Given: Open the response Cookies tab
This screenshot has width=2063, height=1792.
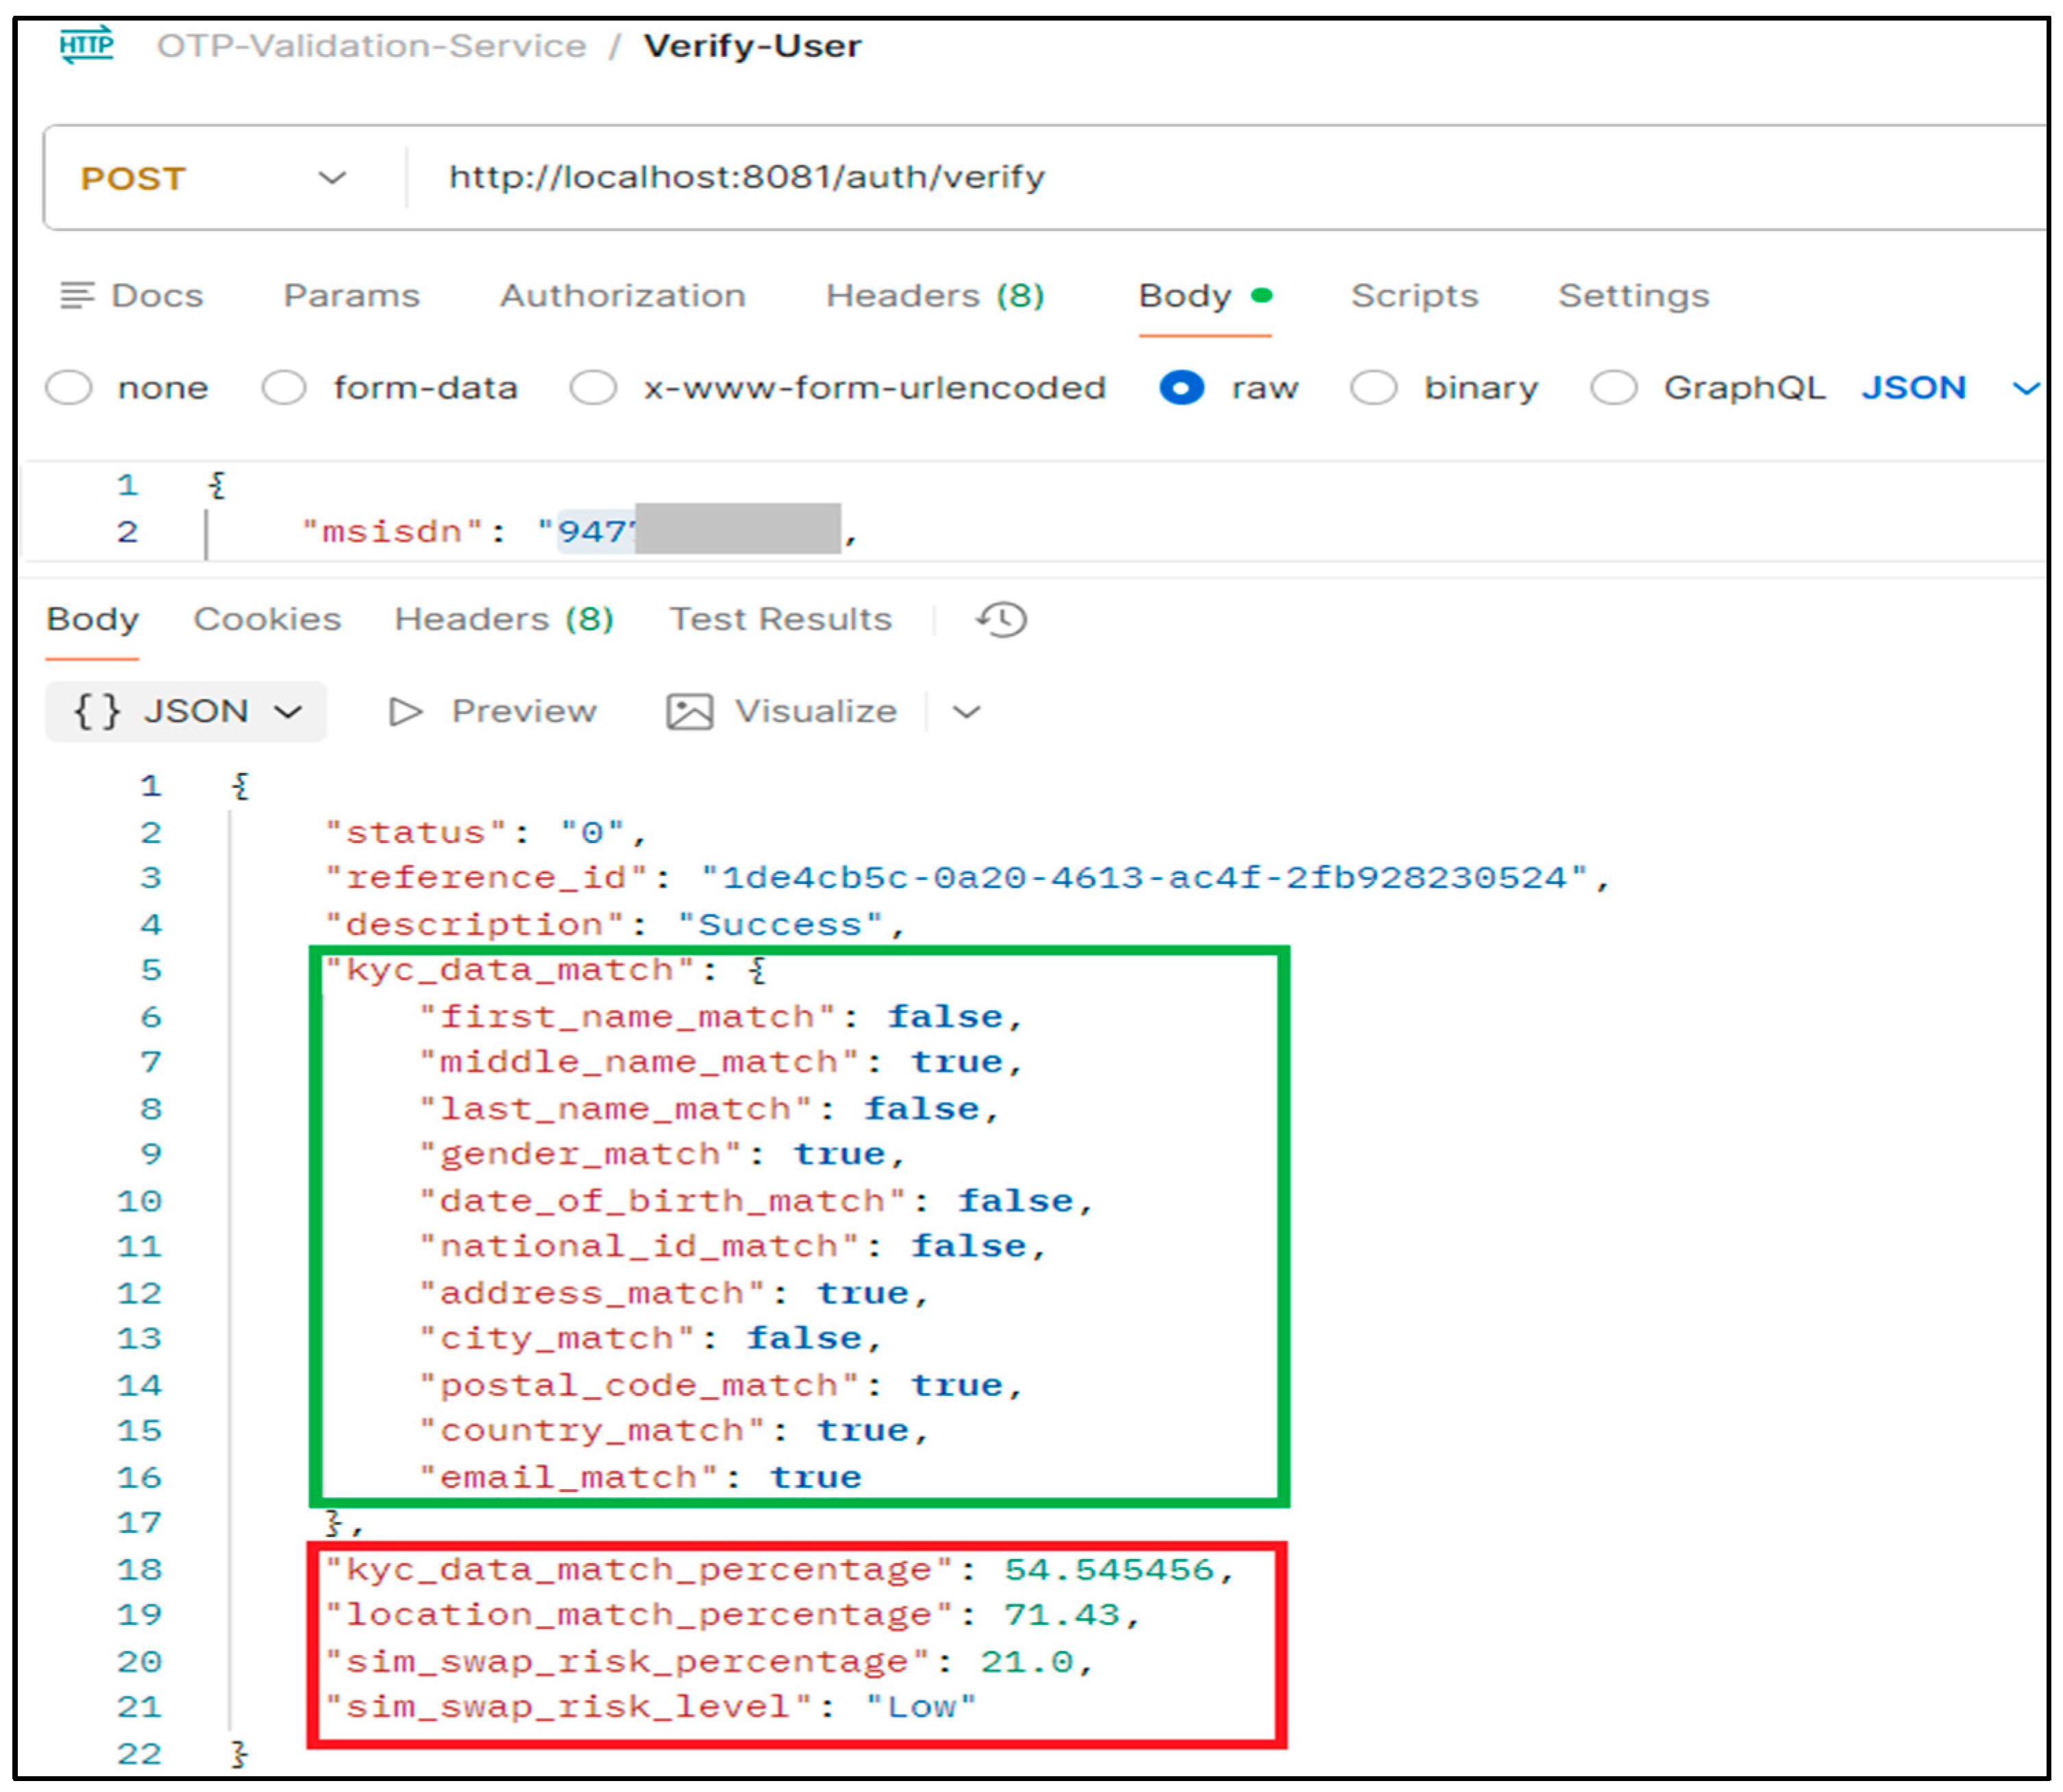Looking at the screenshot, I should pyautogui.click(x=267, y=619).
